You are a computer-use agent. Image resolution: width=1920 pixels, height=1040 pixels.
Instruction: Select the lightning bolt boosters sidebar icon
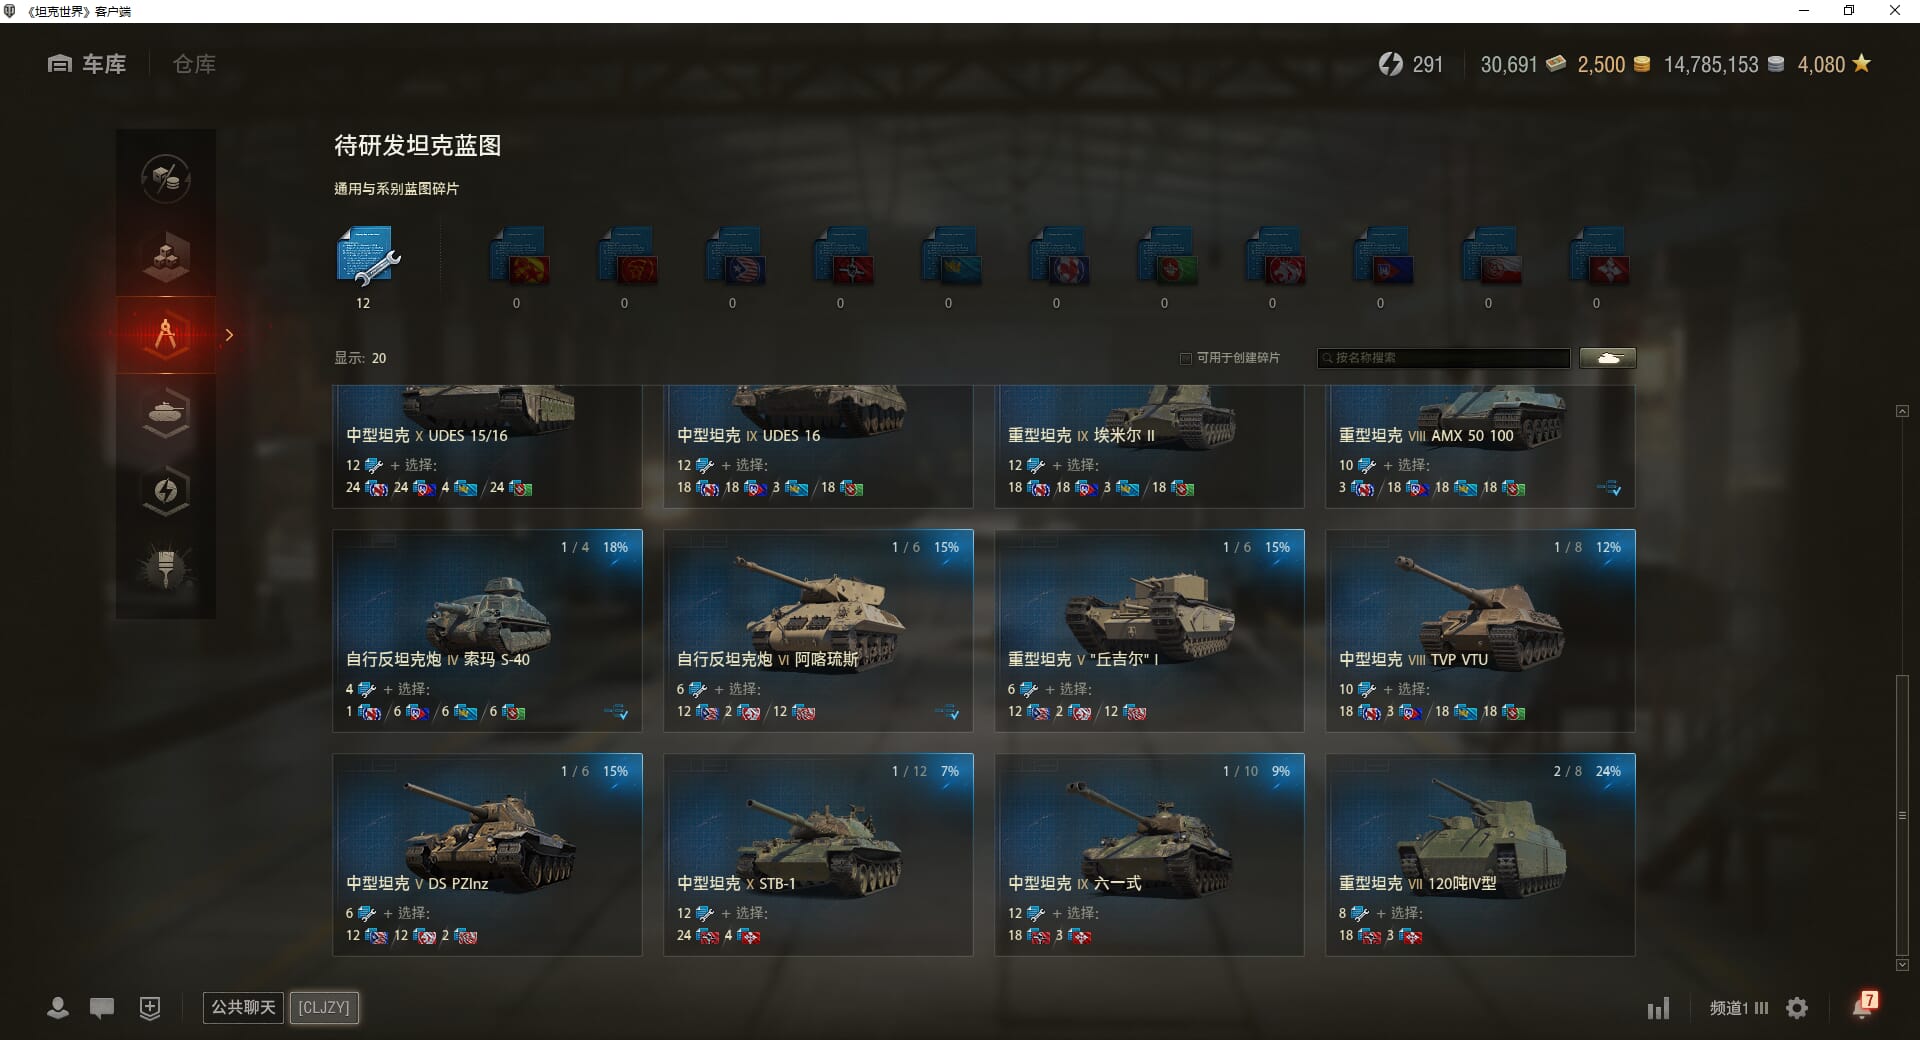coord(166,490)
